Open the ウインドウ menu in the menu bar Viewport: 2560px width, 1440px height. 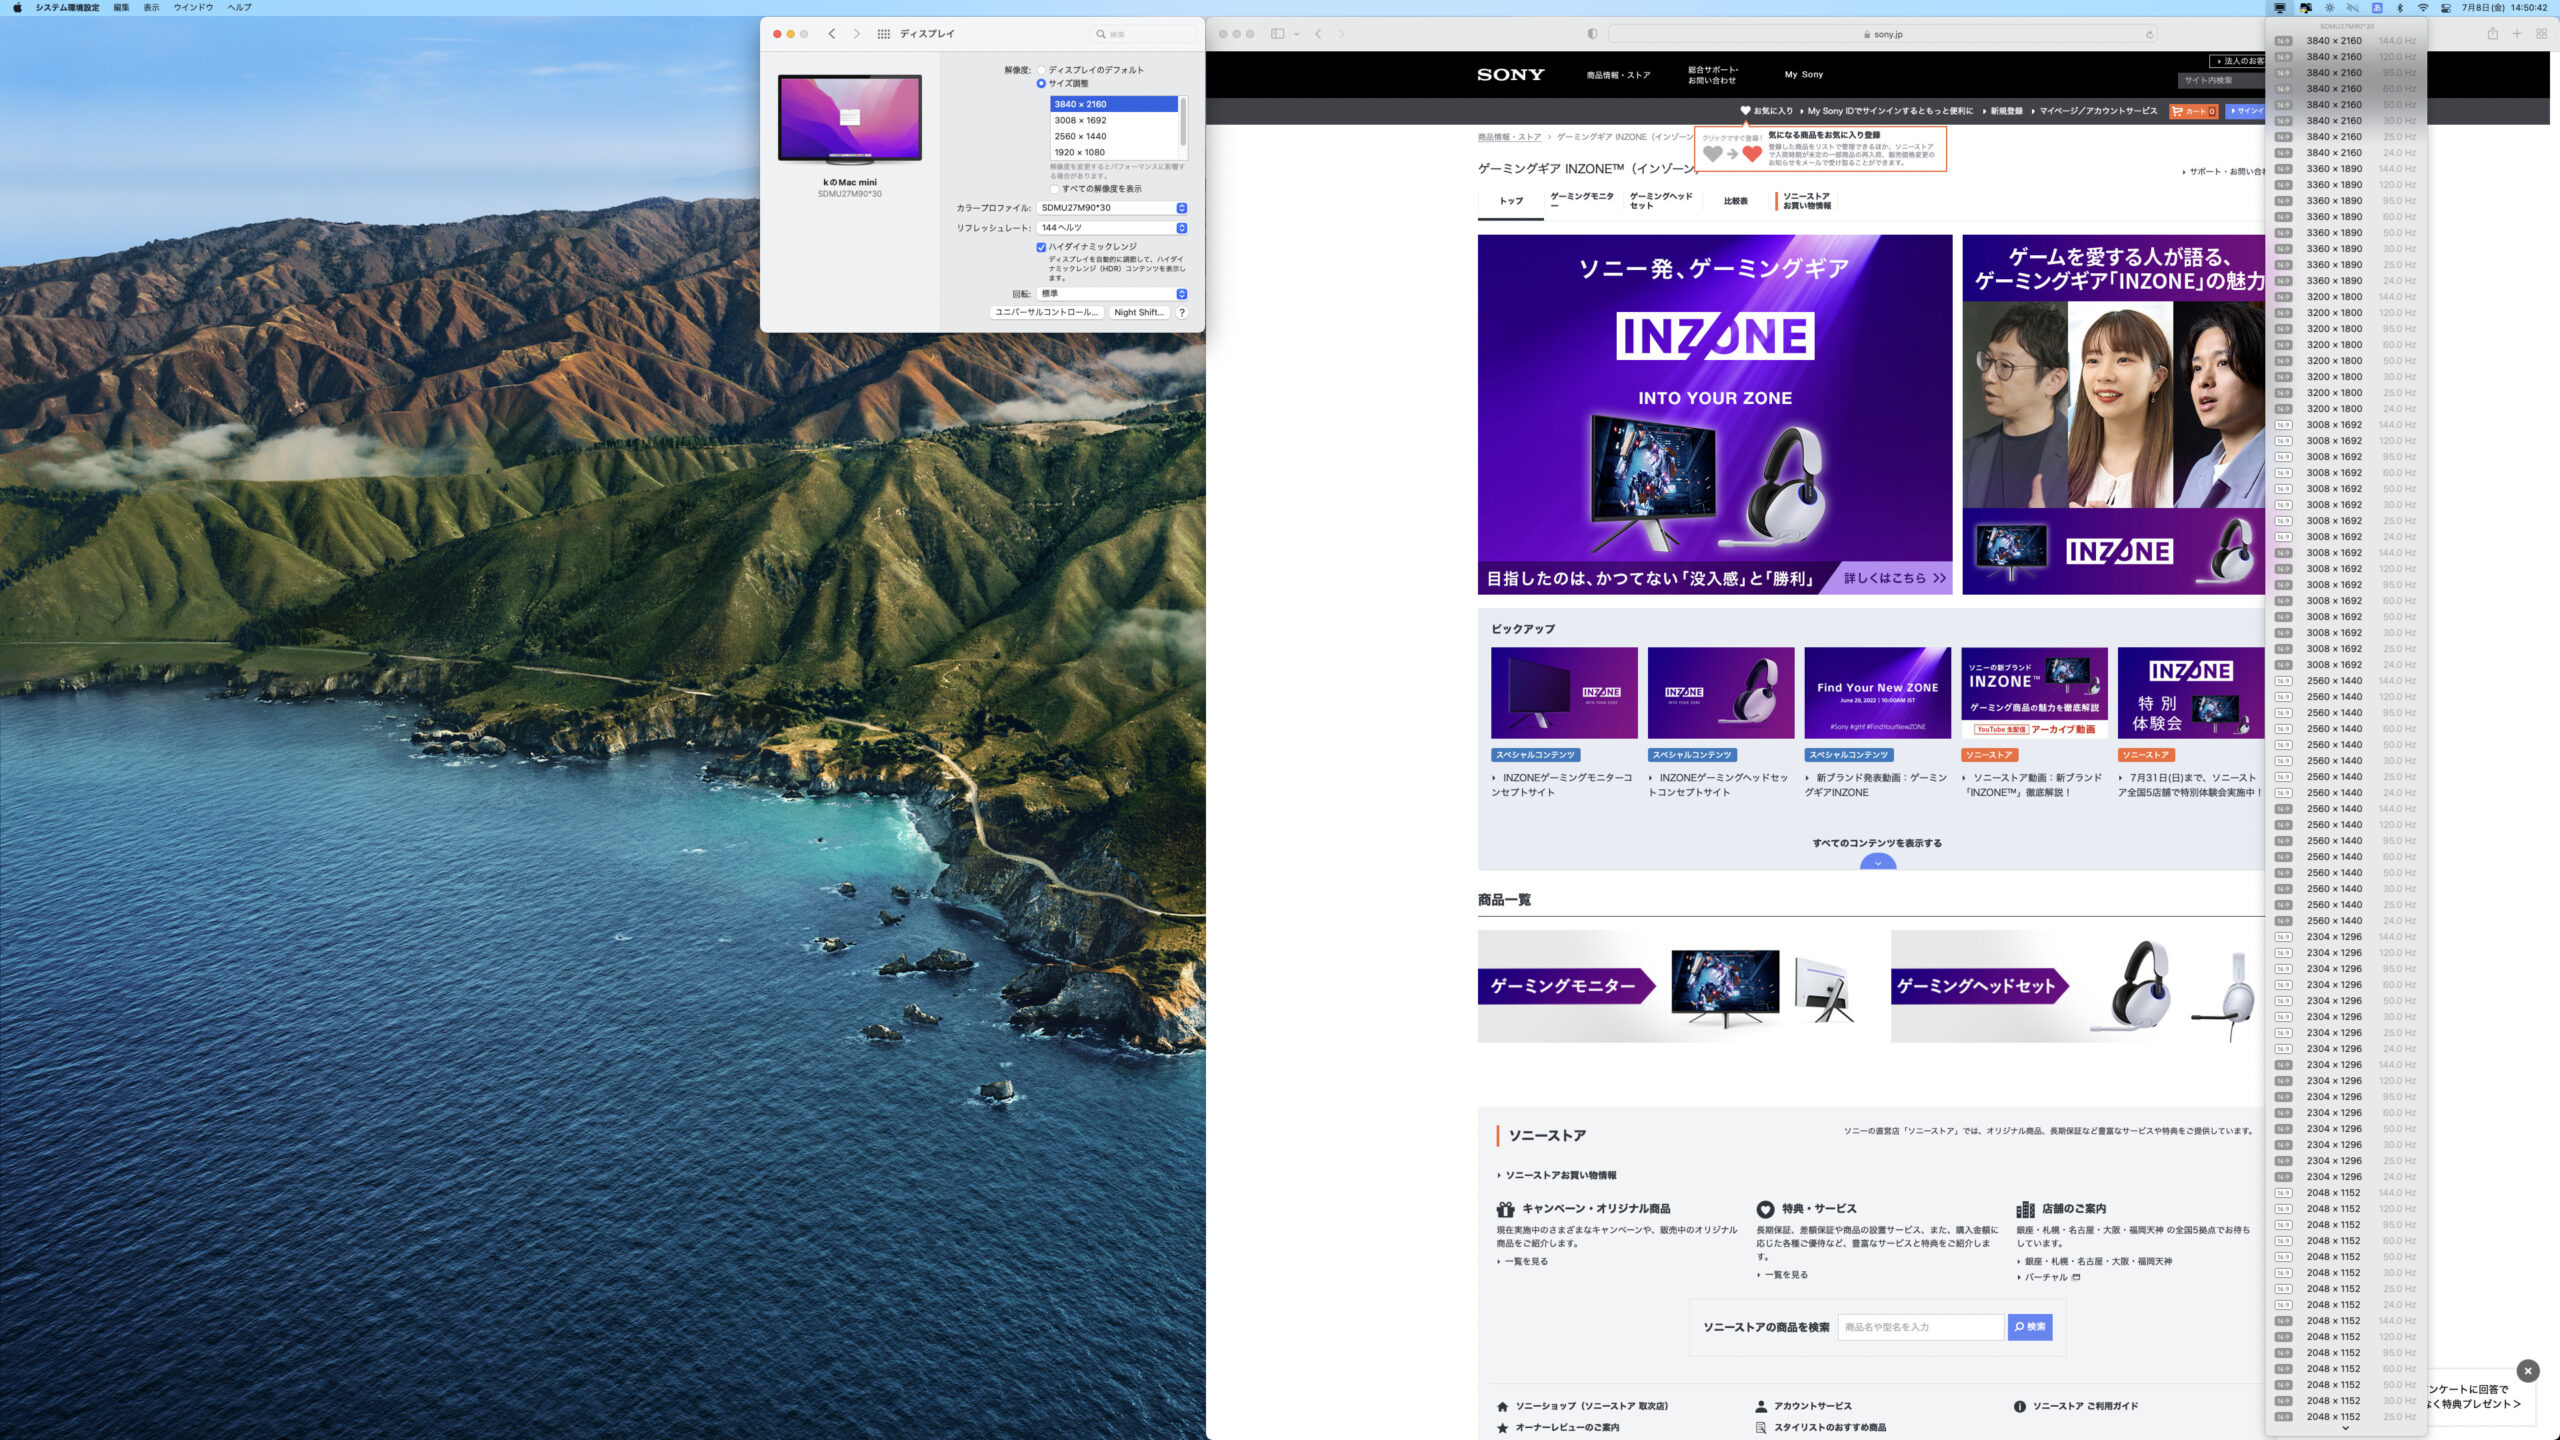pyautogui.click(x=193, y=8)
